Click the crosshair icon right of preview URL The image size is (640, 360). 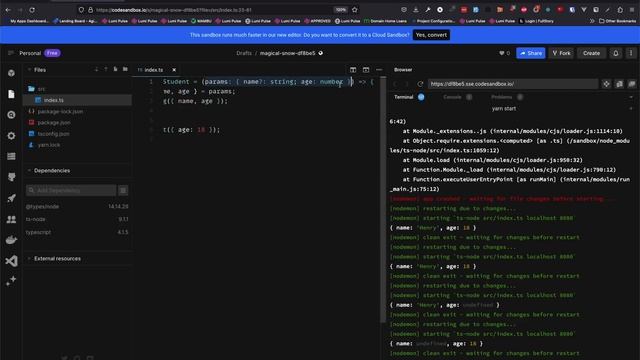pos(606,84)
